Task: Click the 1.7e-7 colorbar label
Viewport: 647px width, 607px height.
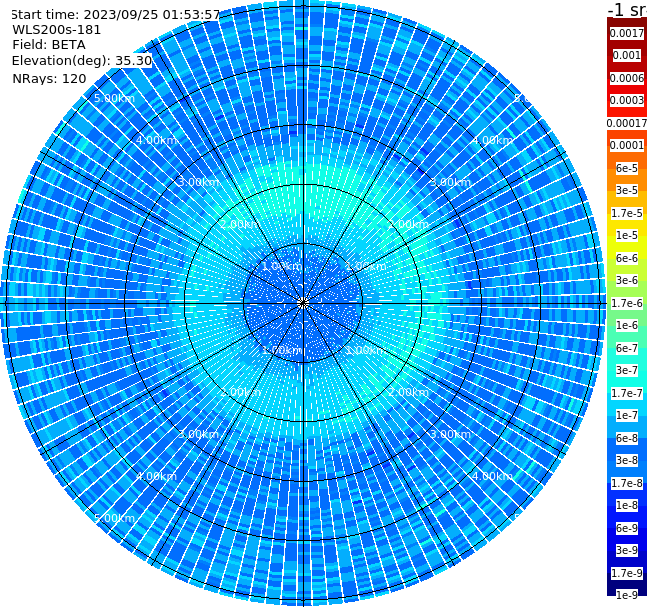Action: pyautogui.click(x=626, y=393)
